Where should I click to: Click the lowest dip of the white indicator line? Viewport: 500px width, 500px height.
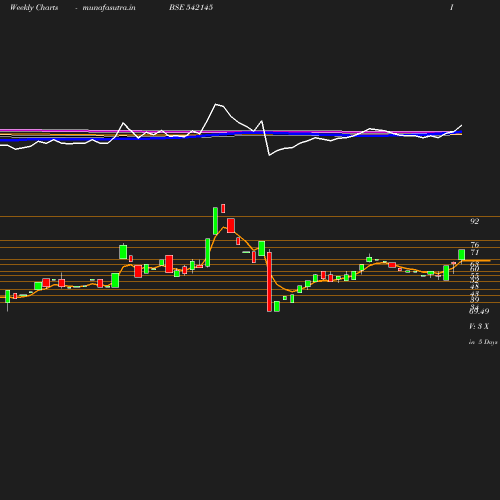tap(269, 155)
